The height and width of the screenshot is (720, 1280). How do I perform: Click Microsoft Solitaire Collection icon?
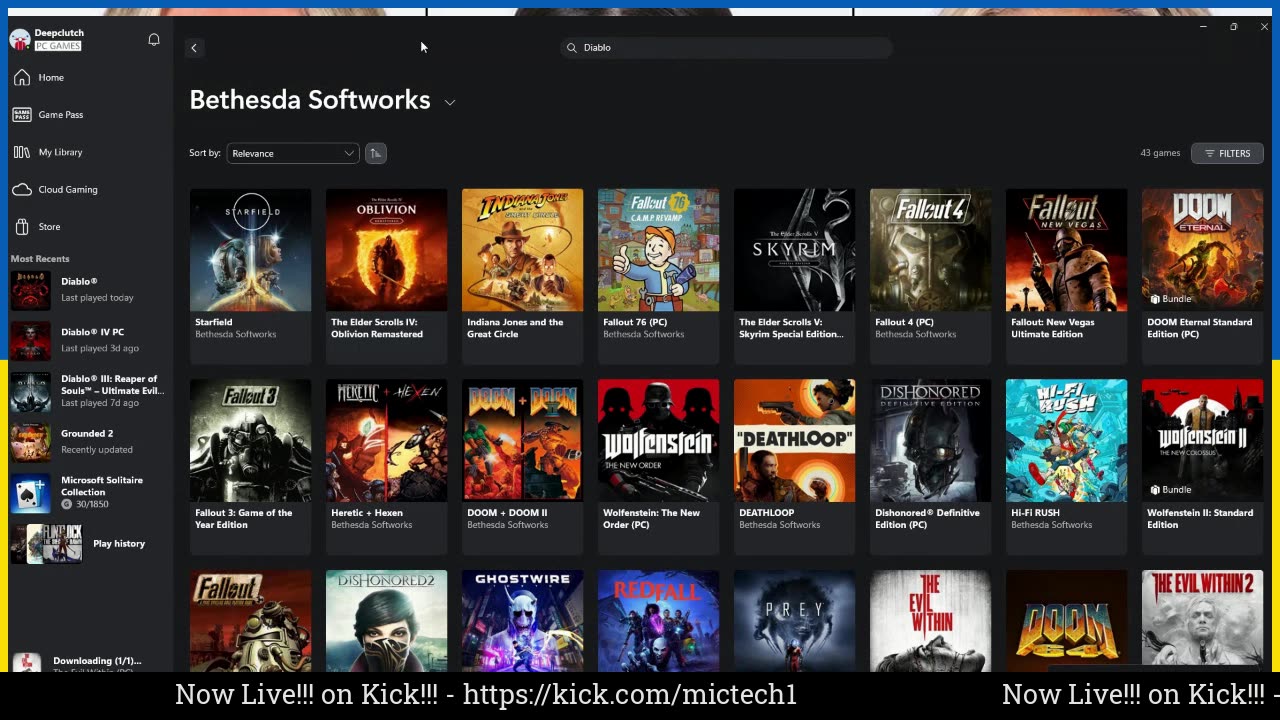pos(30,492)
